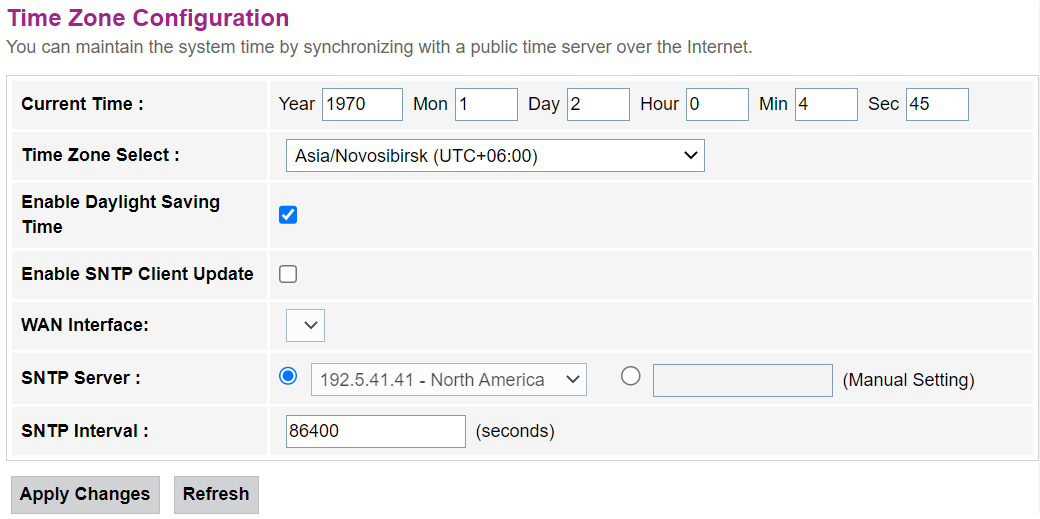Hit the Refresh button
This screenshot has height=519, width=1040.
[216, 494]
